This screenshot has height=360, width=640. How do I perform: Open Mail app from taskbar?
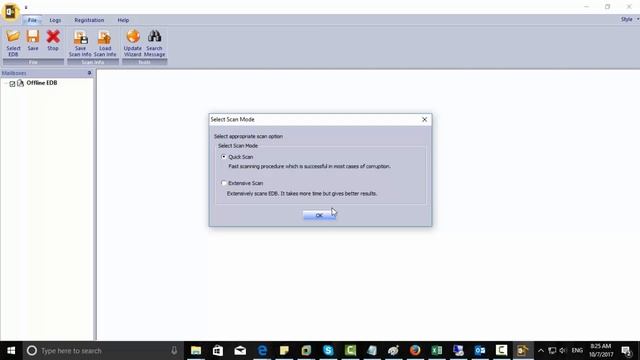click(x=240, y=350)
